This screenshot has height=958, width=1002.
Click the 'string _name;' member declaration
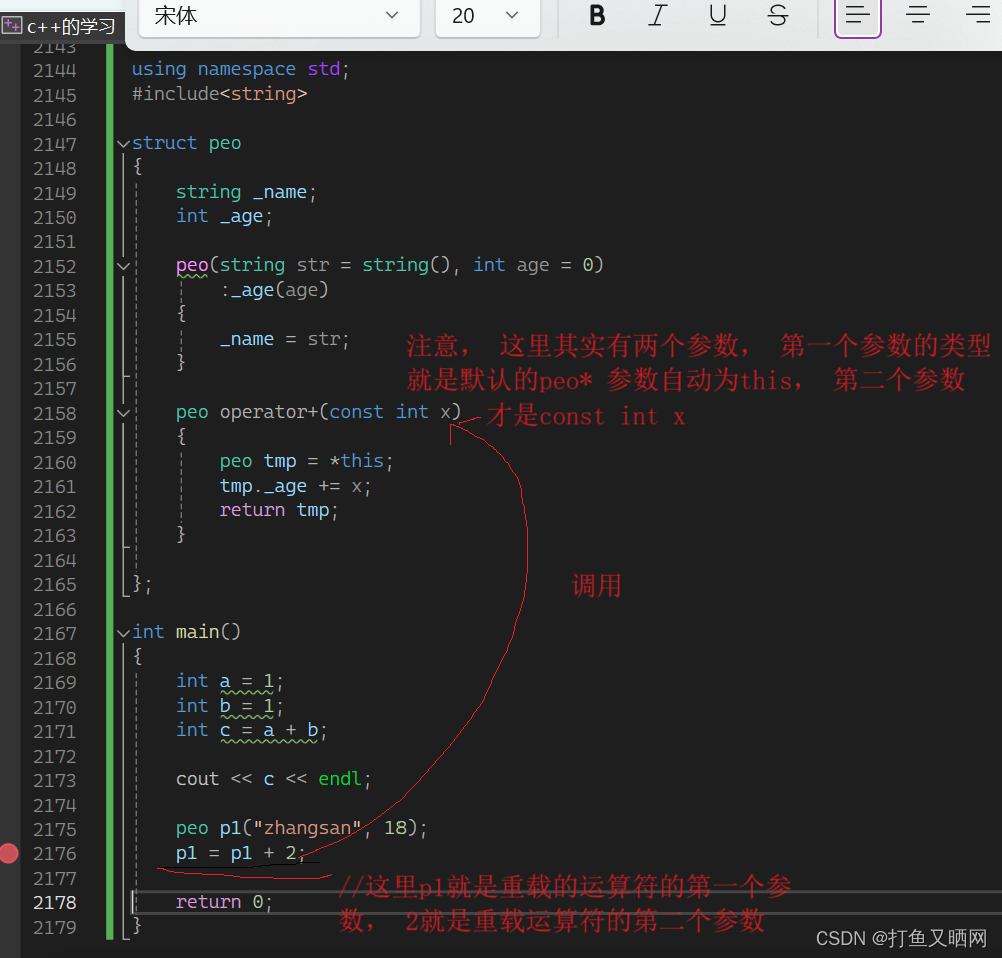tap(246, 192)
